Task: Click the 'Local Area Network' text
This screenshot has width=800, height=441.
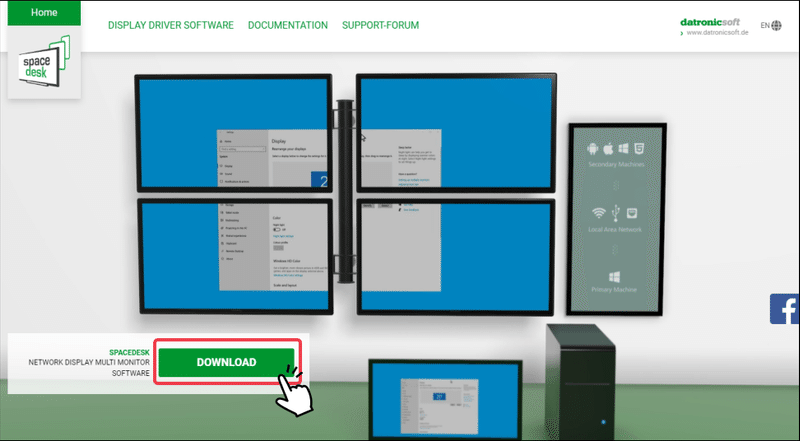Action: pyautogui.click(x=615, y=229)
